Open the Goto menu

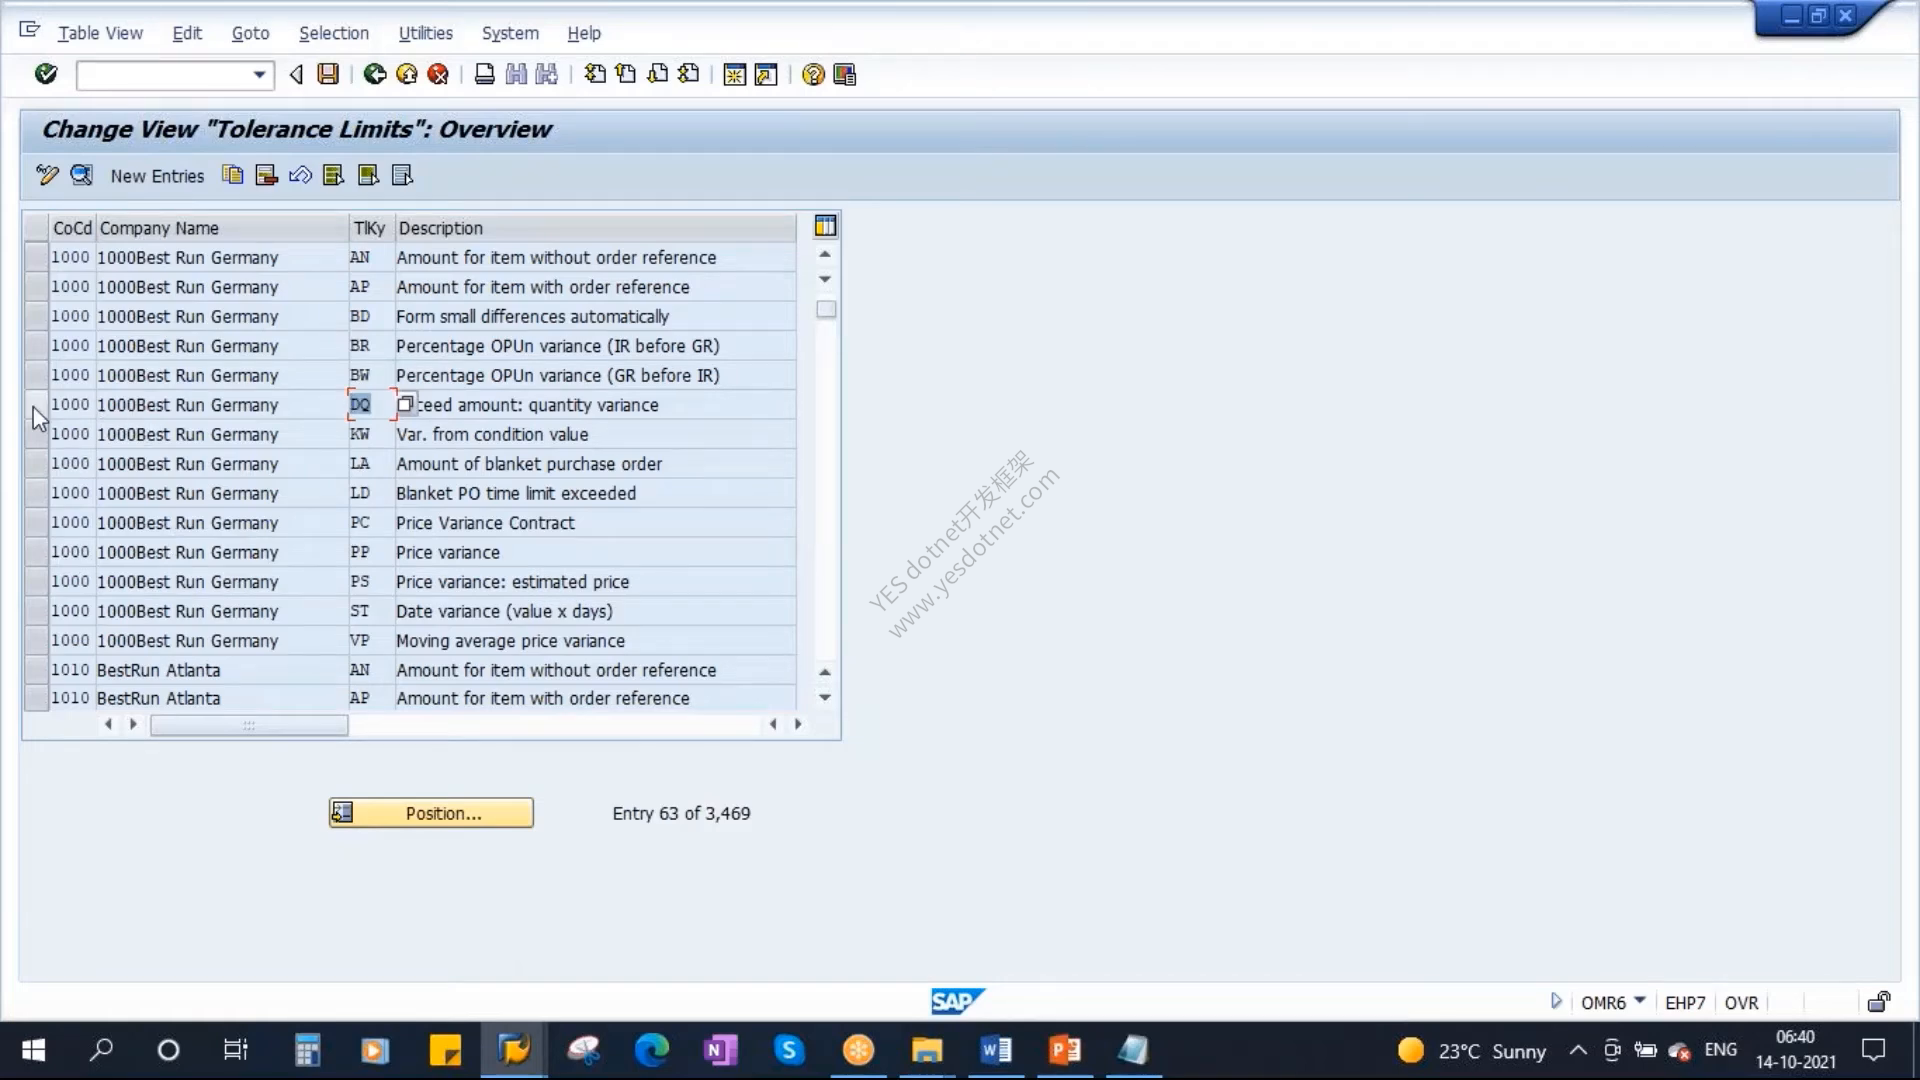tap(250, 33)
